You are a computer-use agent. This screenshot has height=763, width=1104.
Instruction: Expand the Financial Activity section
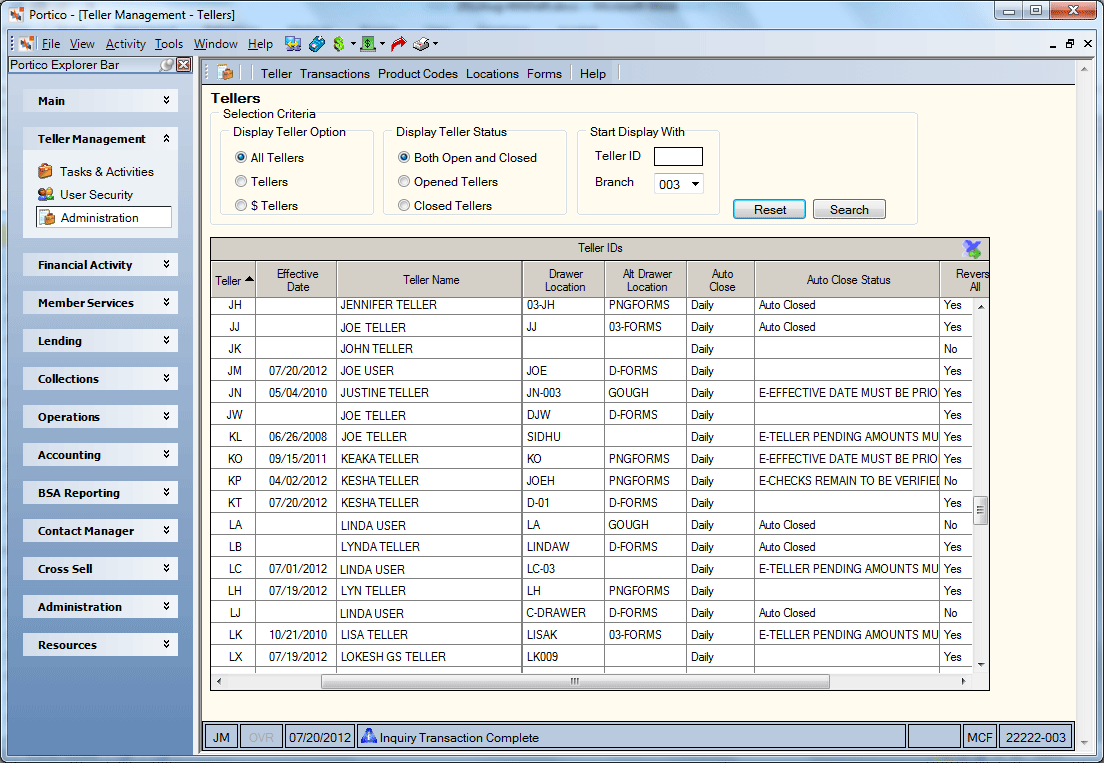[x=100, y=265]
